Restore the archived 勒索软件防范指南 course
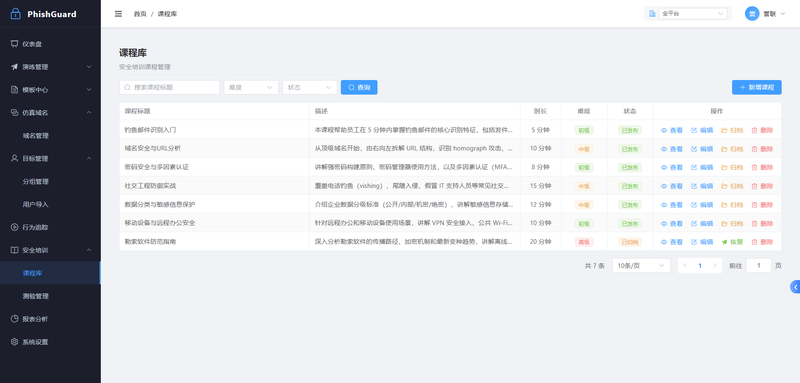The height and width of the screenshot is (383, 800). (732, 242)
